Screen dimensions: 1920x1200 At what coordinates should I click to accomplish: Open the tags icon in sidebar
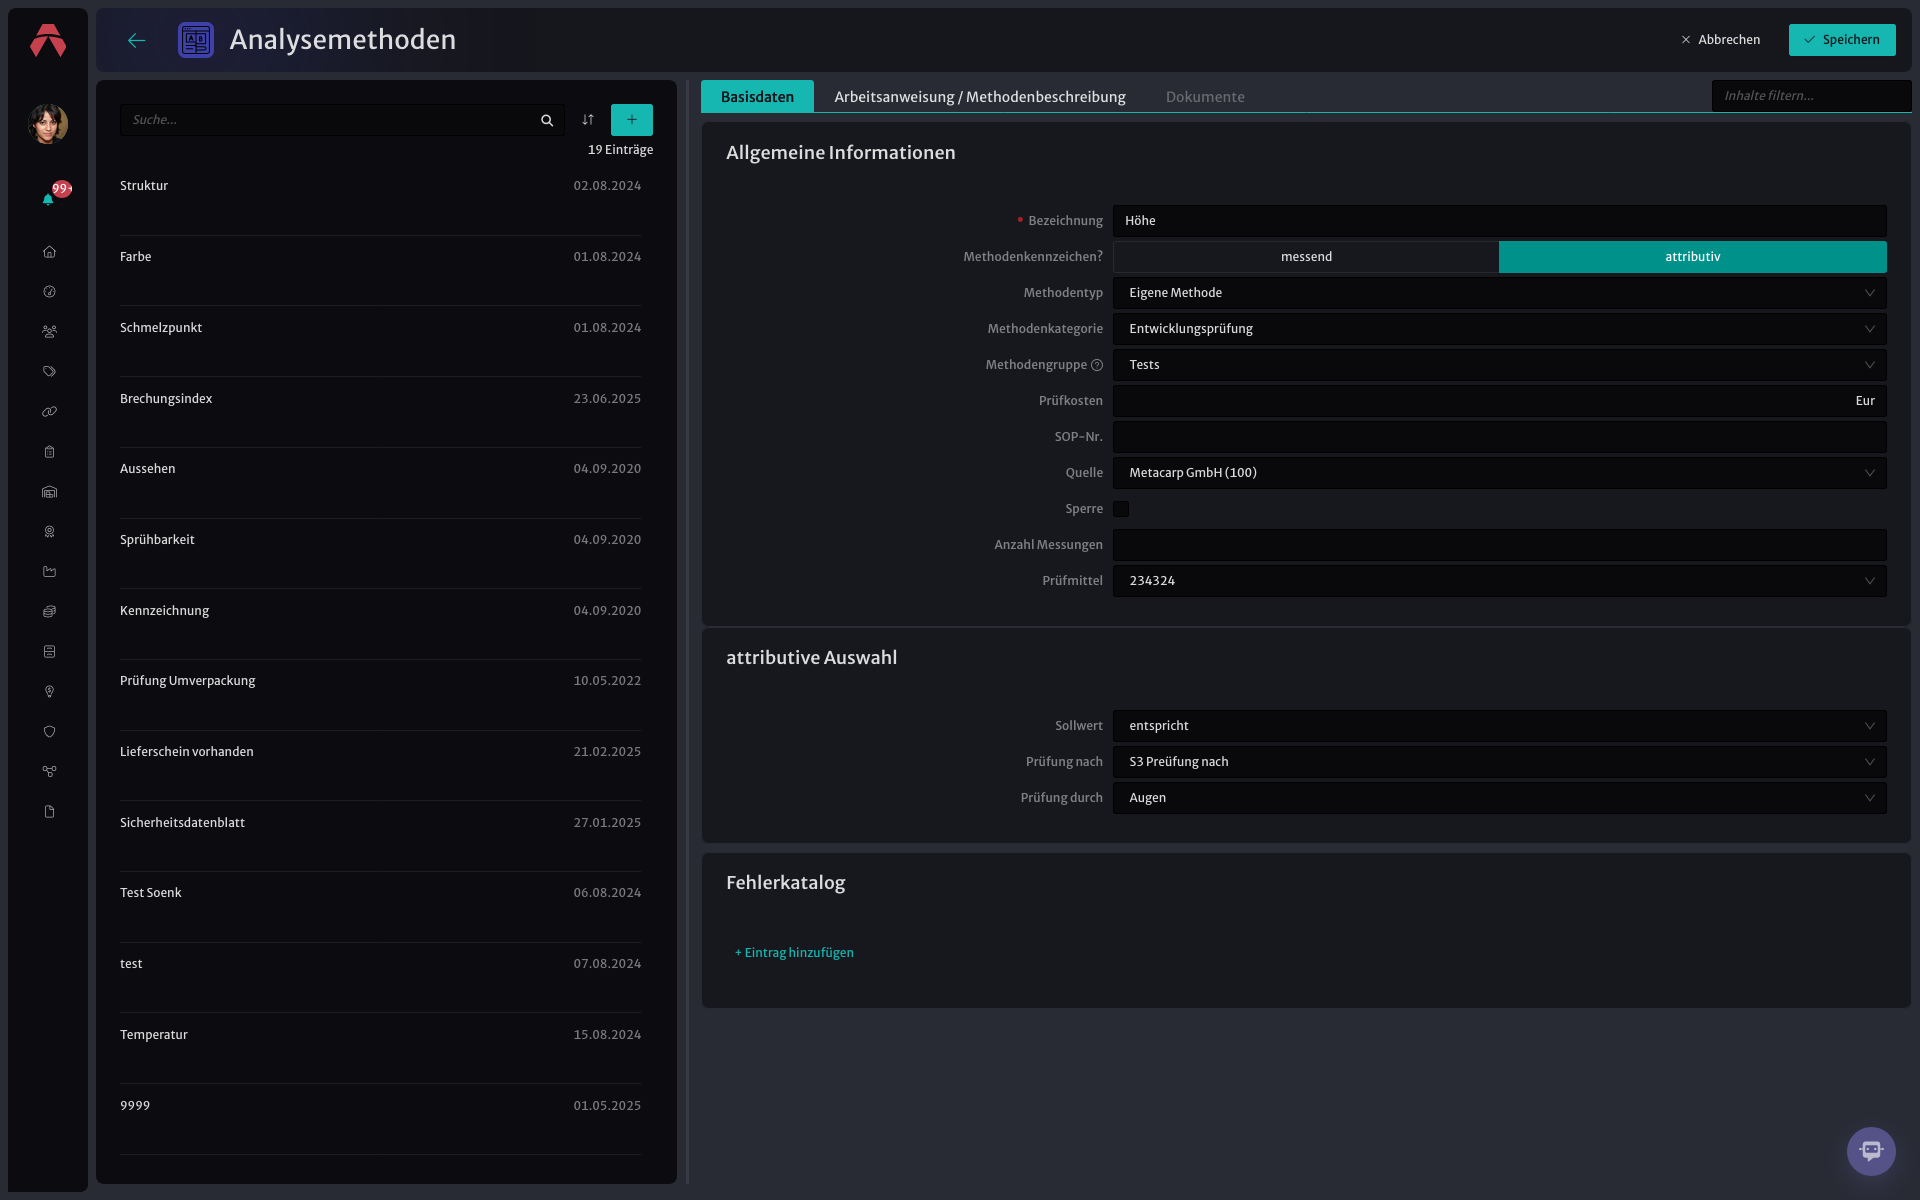tap(49, 372)
